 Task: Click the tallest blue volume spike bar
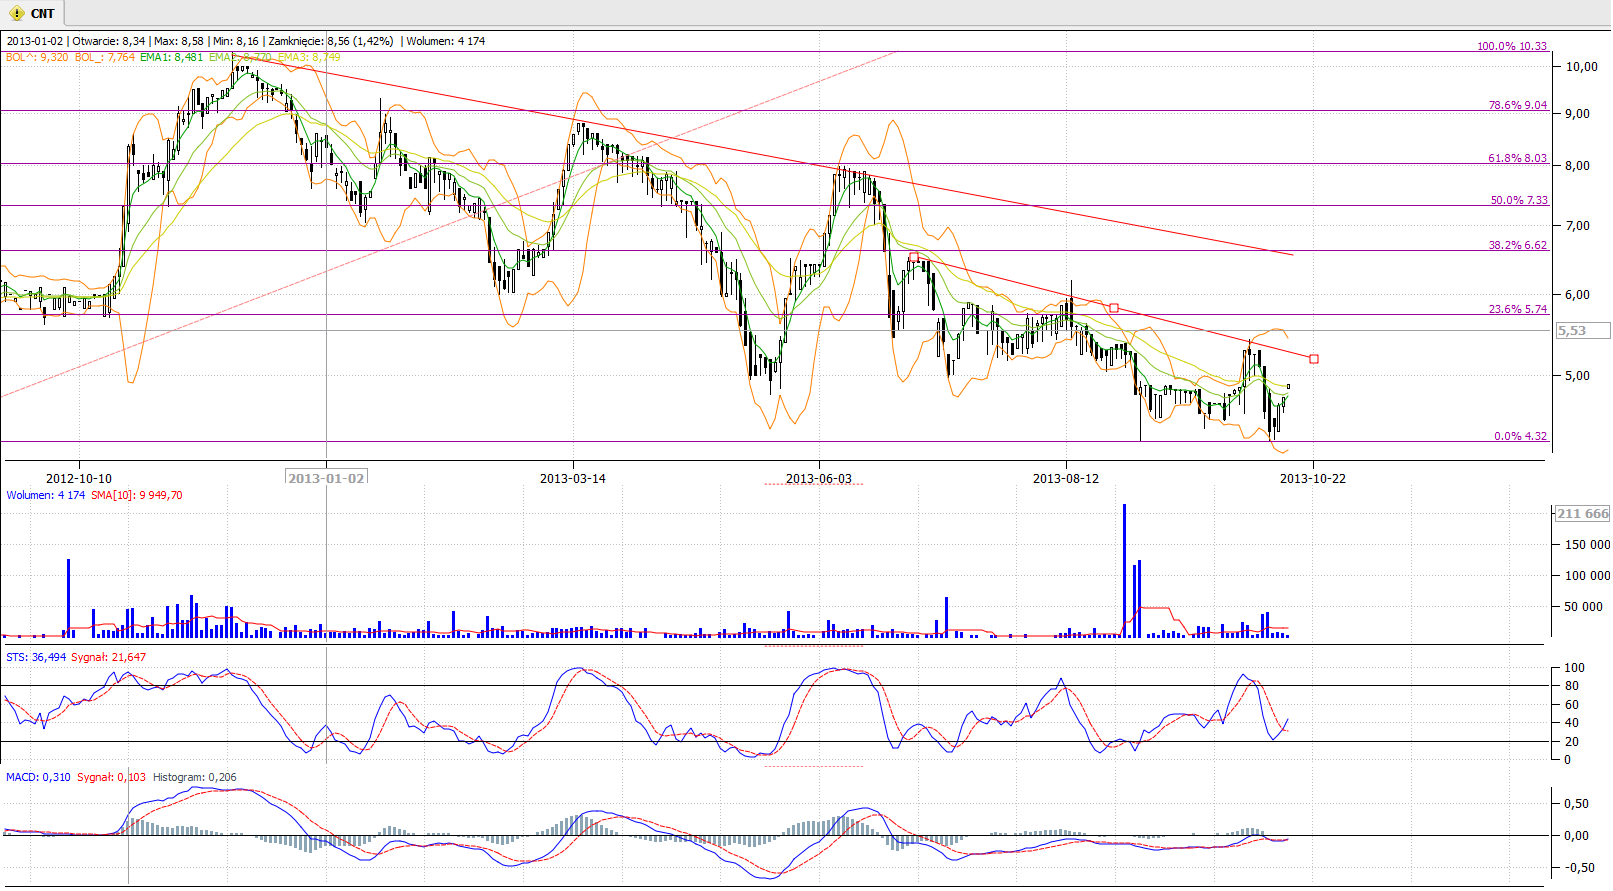click(x=1124, y=570)
